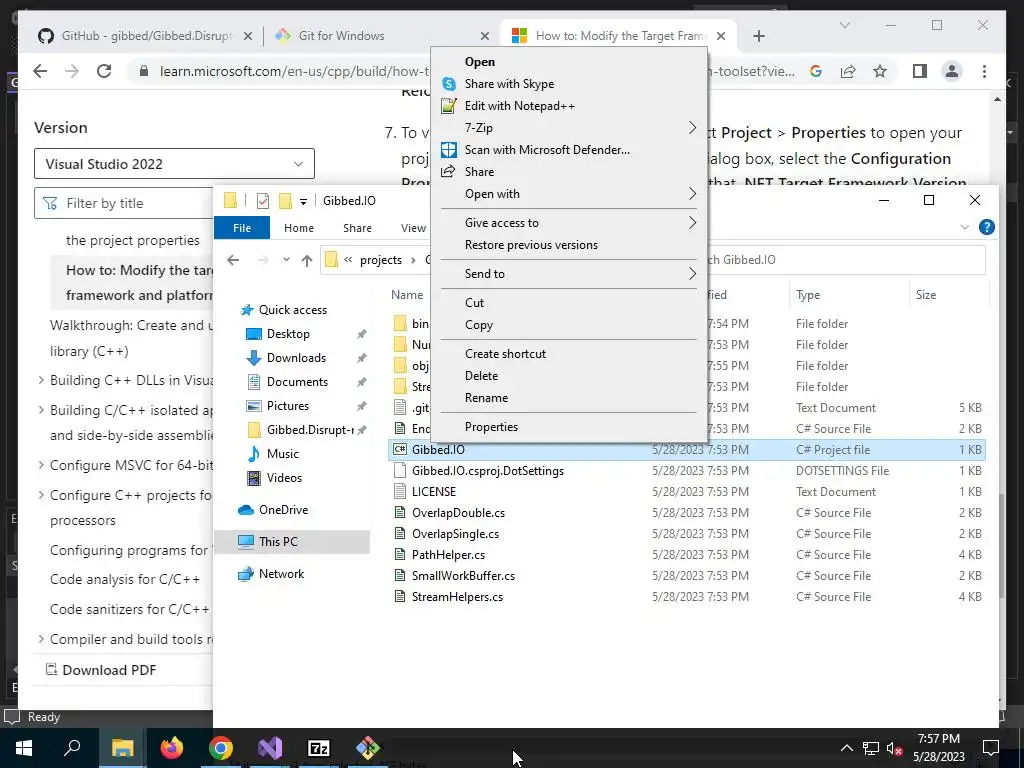Click the Chrome address bar URL
The image size is (1024, 768).
click(x=295, y=71)
